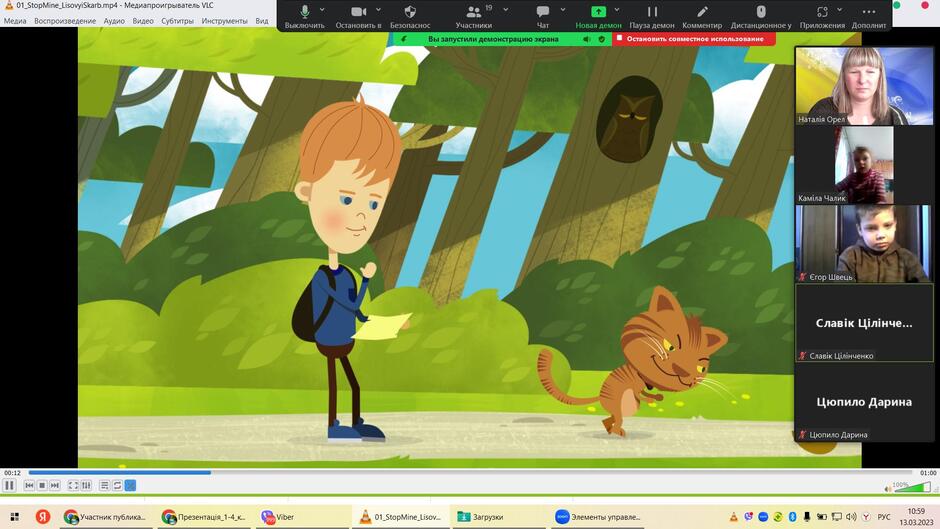The width and height of the screenshot is (940, 529).
Task: Expand share options arrow beside New Share
Action: [x=617, y=10]
